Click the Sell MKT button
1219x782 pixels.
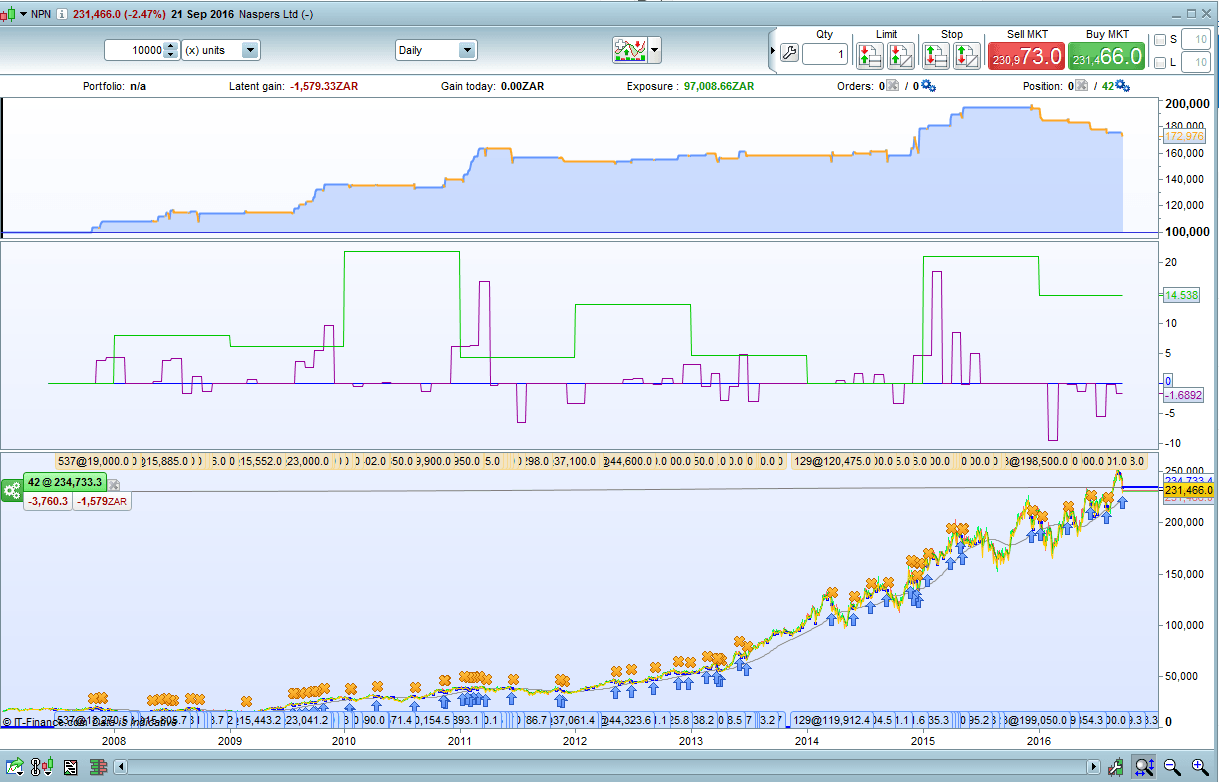click(1025, 55)
